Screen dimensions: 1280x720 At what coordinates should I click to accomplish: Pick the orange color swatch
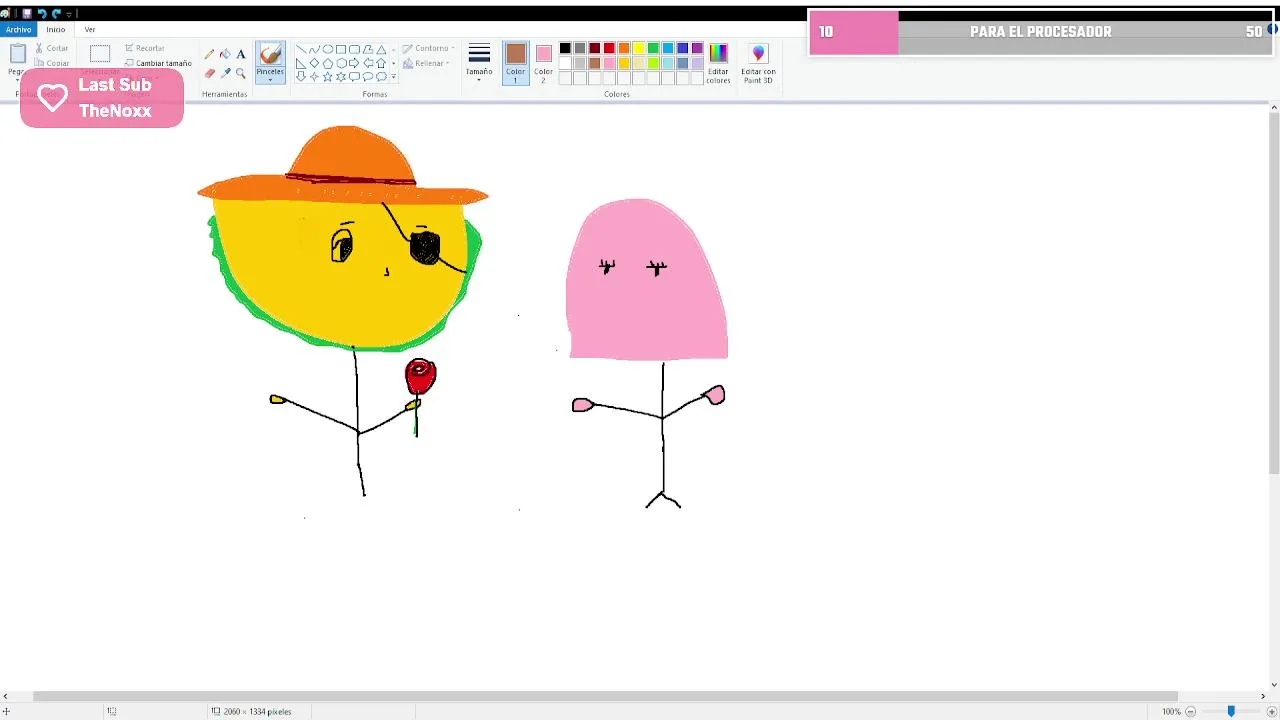coord(624,48)
